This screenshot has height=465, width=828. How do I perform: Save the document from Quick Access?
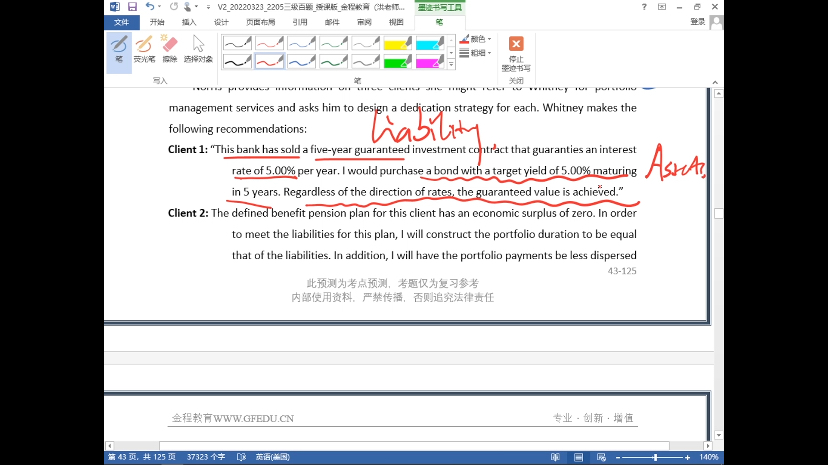(132, 7)
